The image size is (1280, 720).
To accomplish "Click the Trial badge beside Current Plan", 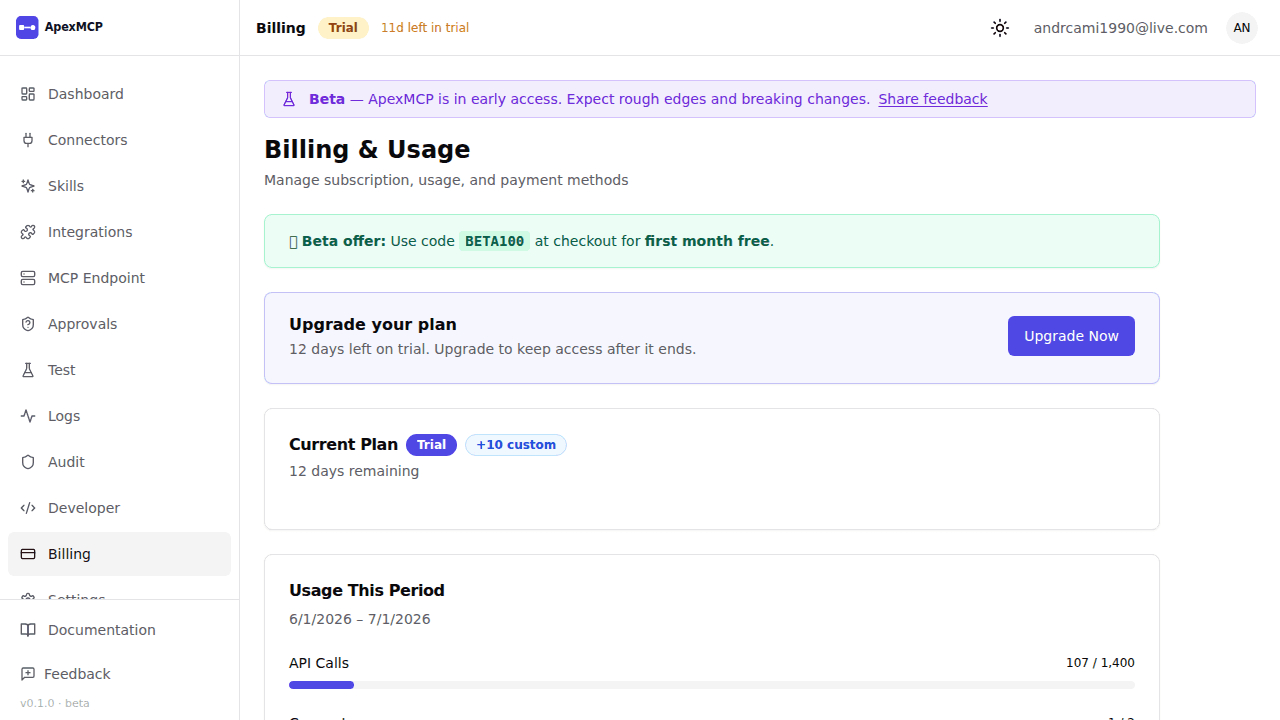I will (431, 445).
